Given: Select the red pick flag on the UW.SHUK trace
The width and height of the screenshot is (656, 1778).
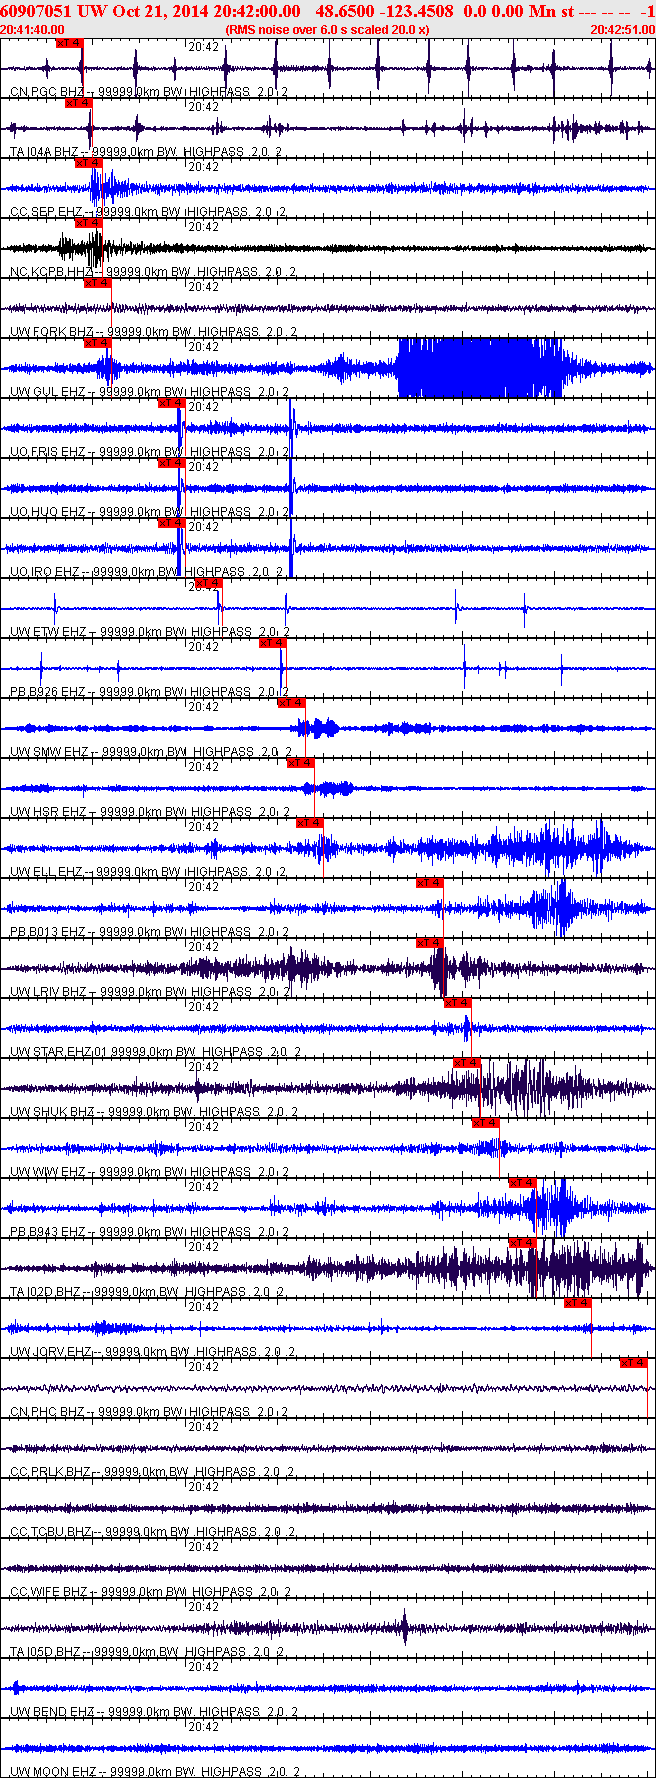Looking at the screenshot, I should tap(467, 1063).
